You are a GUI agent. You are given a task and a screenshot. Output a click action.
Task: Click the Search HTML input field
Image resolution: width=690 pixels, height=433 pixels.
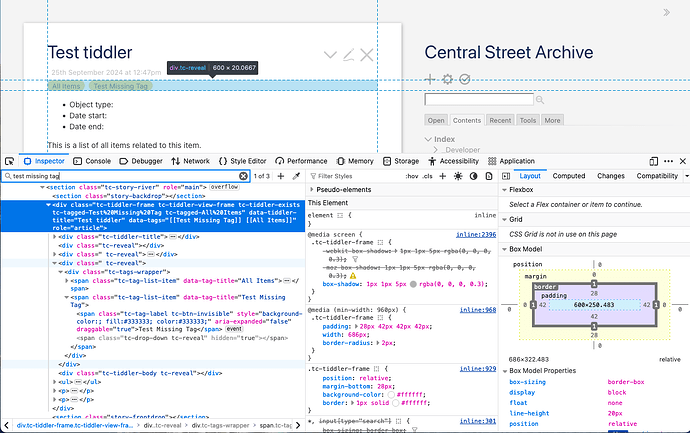pos(125,176)
